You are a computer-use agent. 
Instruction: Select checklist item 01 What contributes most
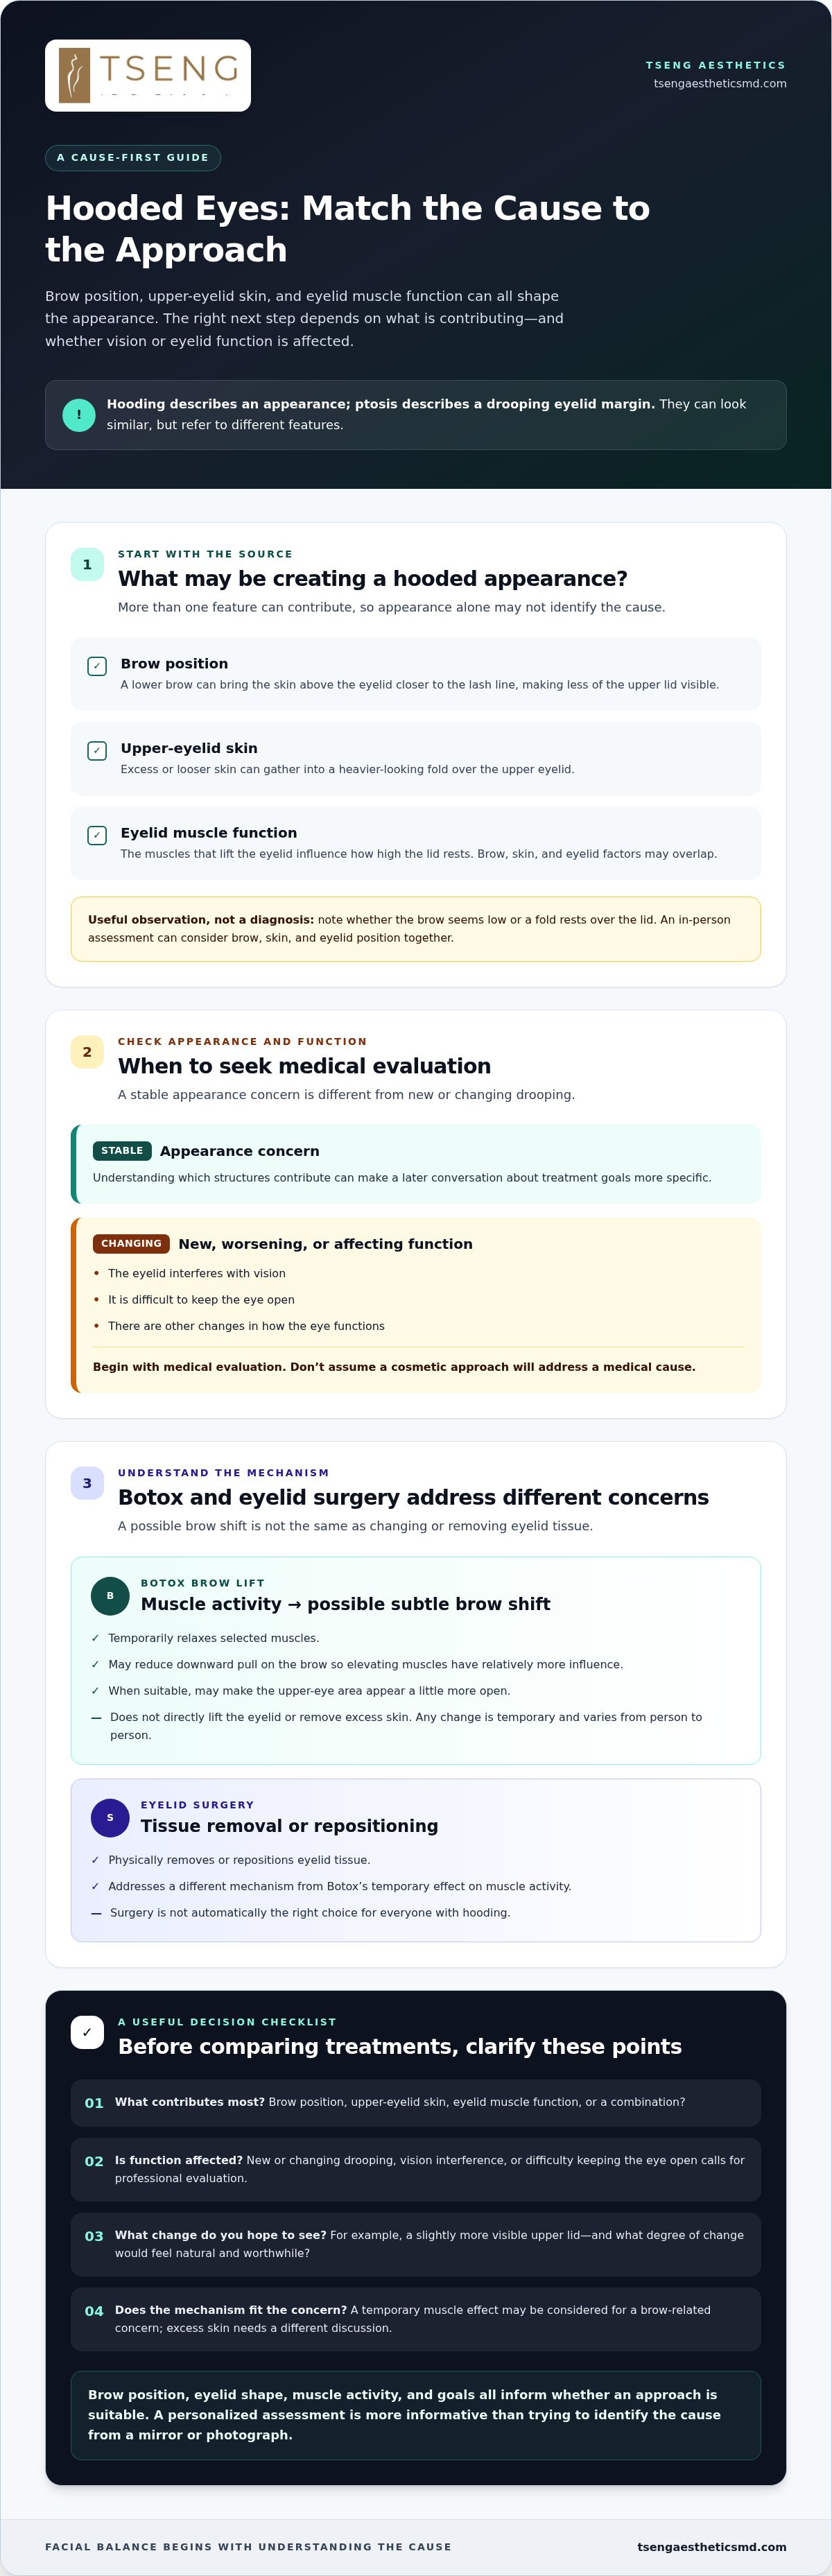(x=416, y=2103)
